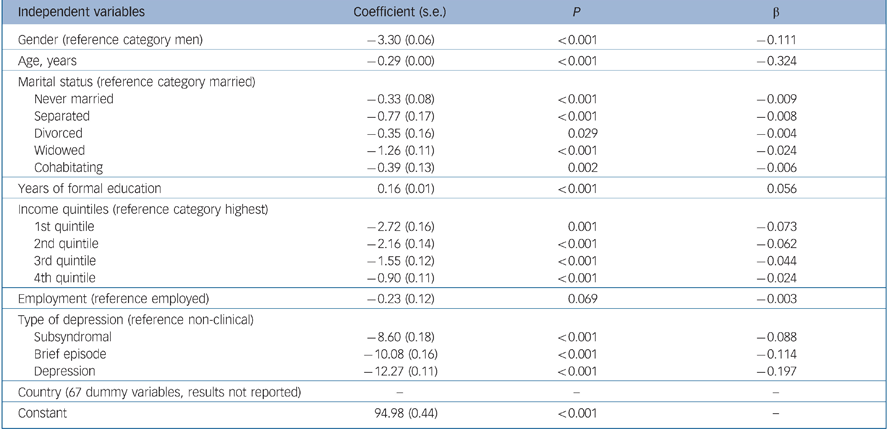Select 'Employment (reference employed)' row label
Viewport: 887px width, 429px height.
106,297
